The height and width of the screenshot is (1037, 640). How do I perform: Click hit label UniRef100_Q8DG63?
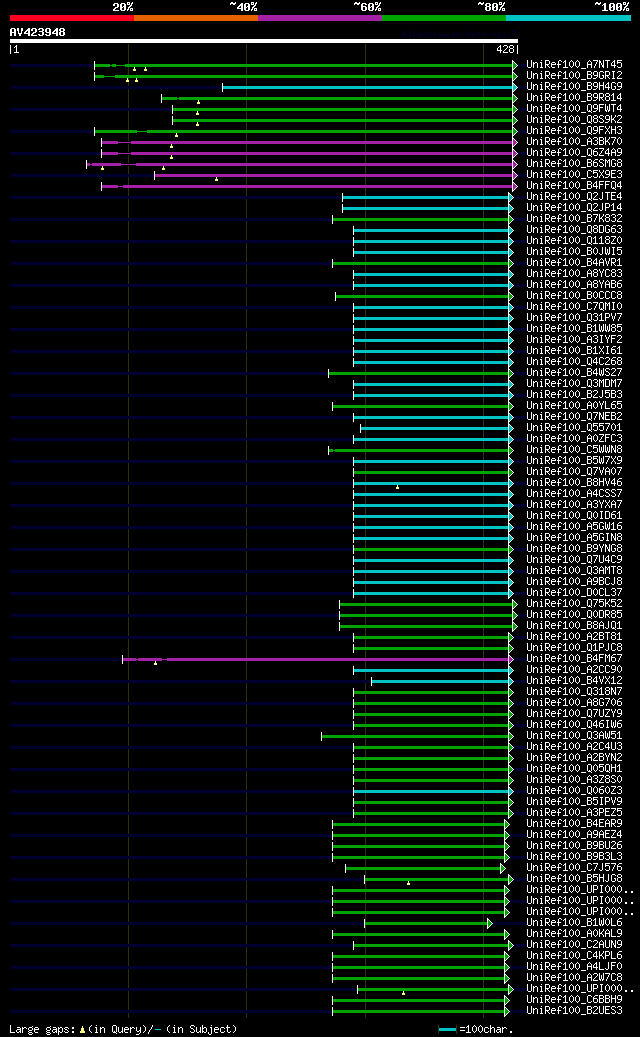pos(574,230)
